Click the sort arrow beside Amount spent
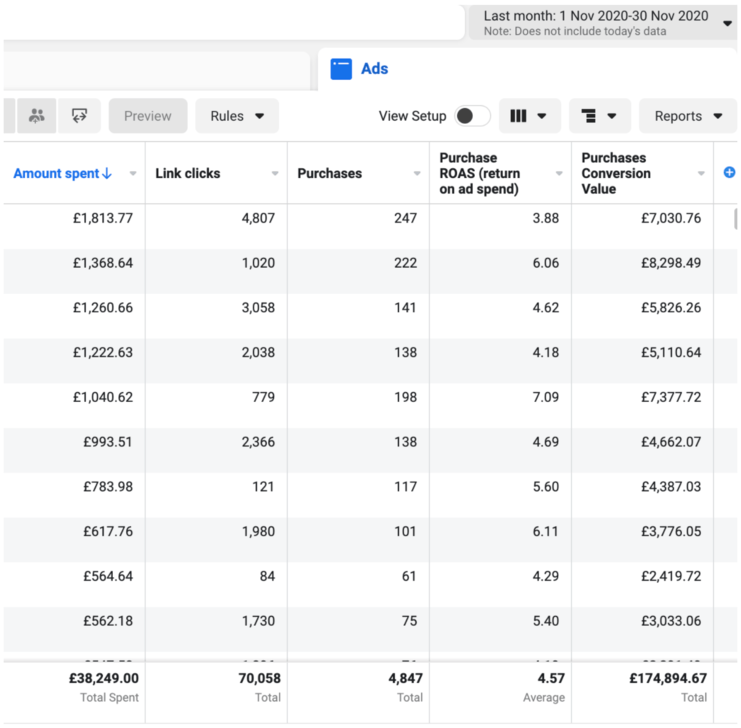Viewport: 741px width, 728px height. tap(107, 173)
